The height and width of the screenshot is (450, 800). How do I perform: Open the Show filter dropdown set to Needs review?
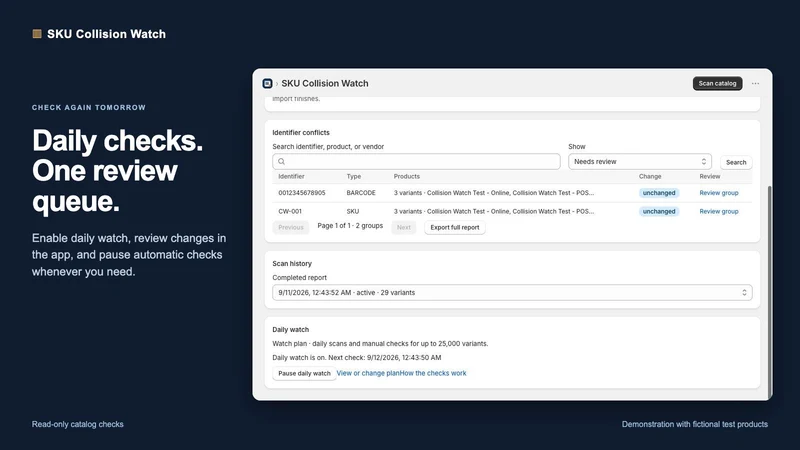tap(640, 161)
